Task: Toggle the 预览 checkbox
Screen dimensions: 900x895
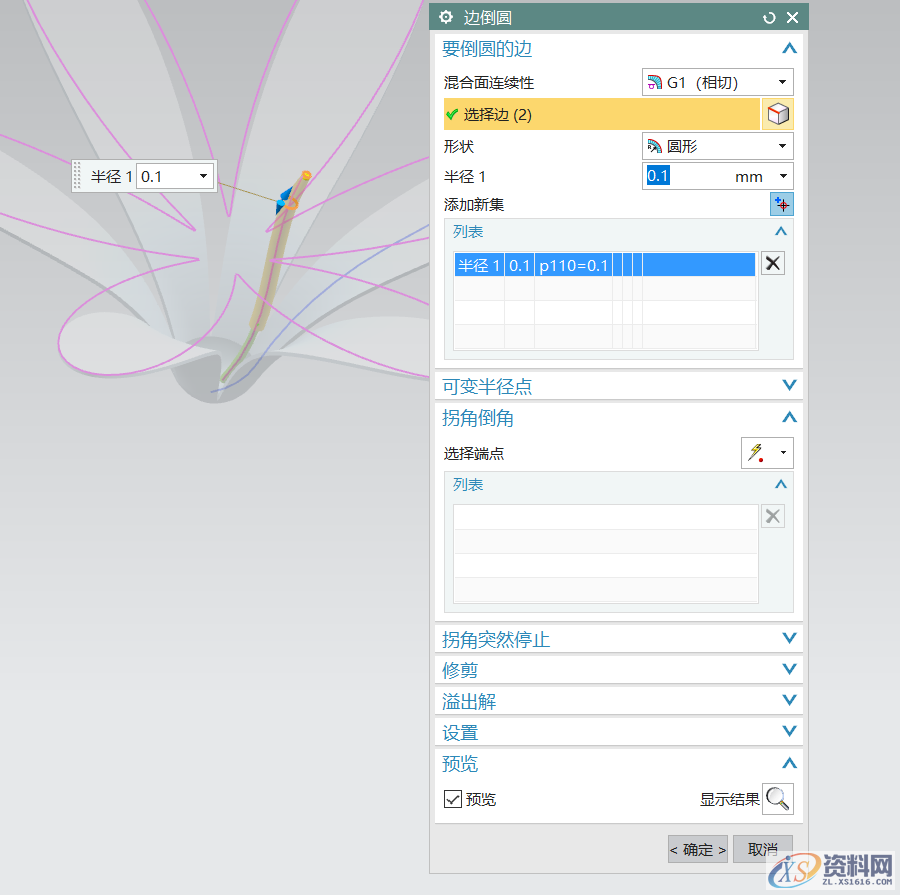Action: [453, 799]
